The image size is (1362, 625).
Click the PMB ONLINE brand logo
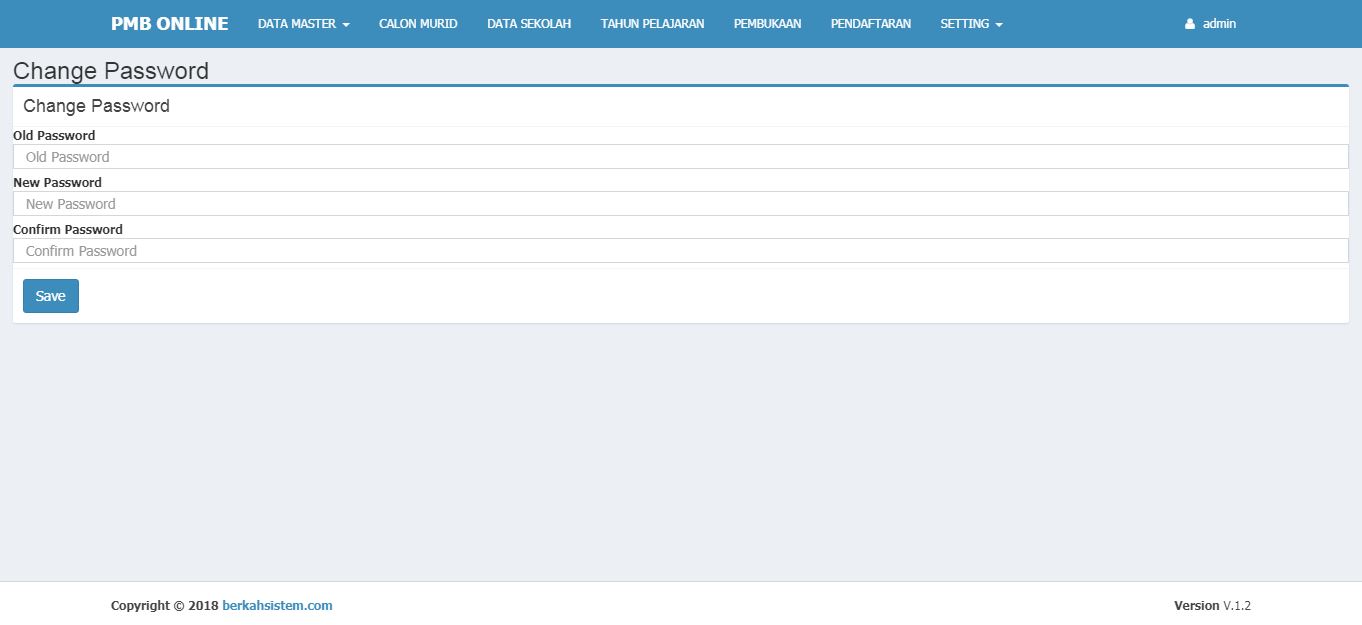click(x=169, y=24)
